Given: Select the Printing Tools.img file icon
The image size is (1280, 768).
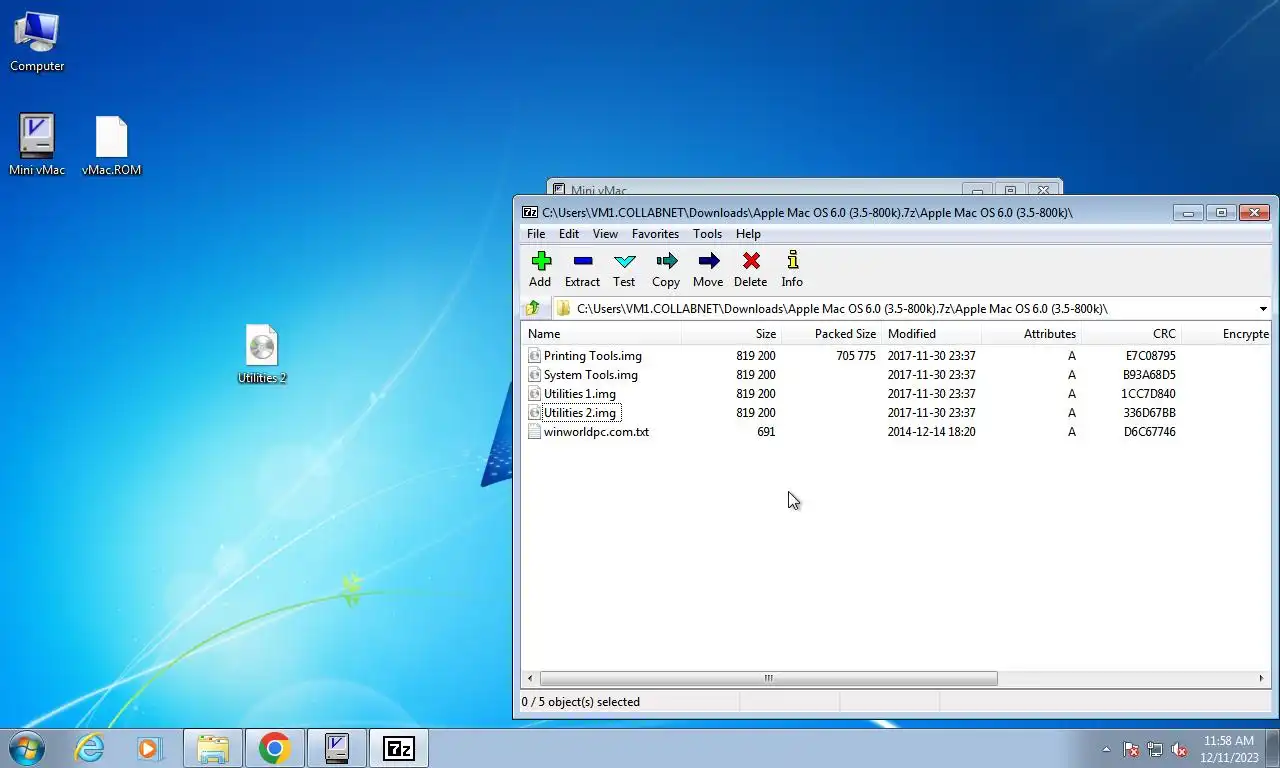Looking at the screenshot, I should [534, 356].
